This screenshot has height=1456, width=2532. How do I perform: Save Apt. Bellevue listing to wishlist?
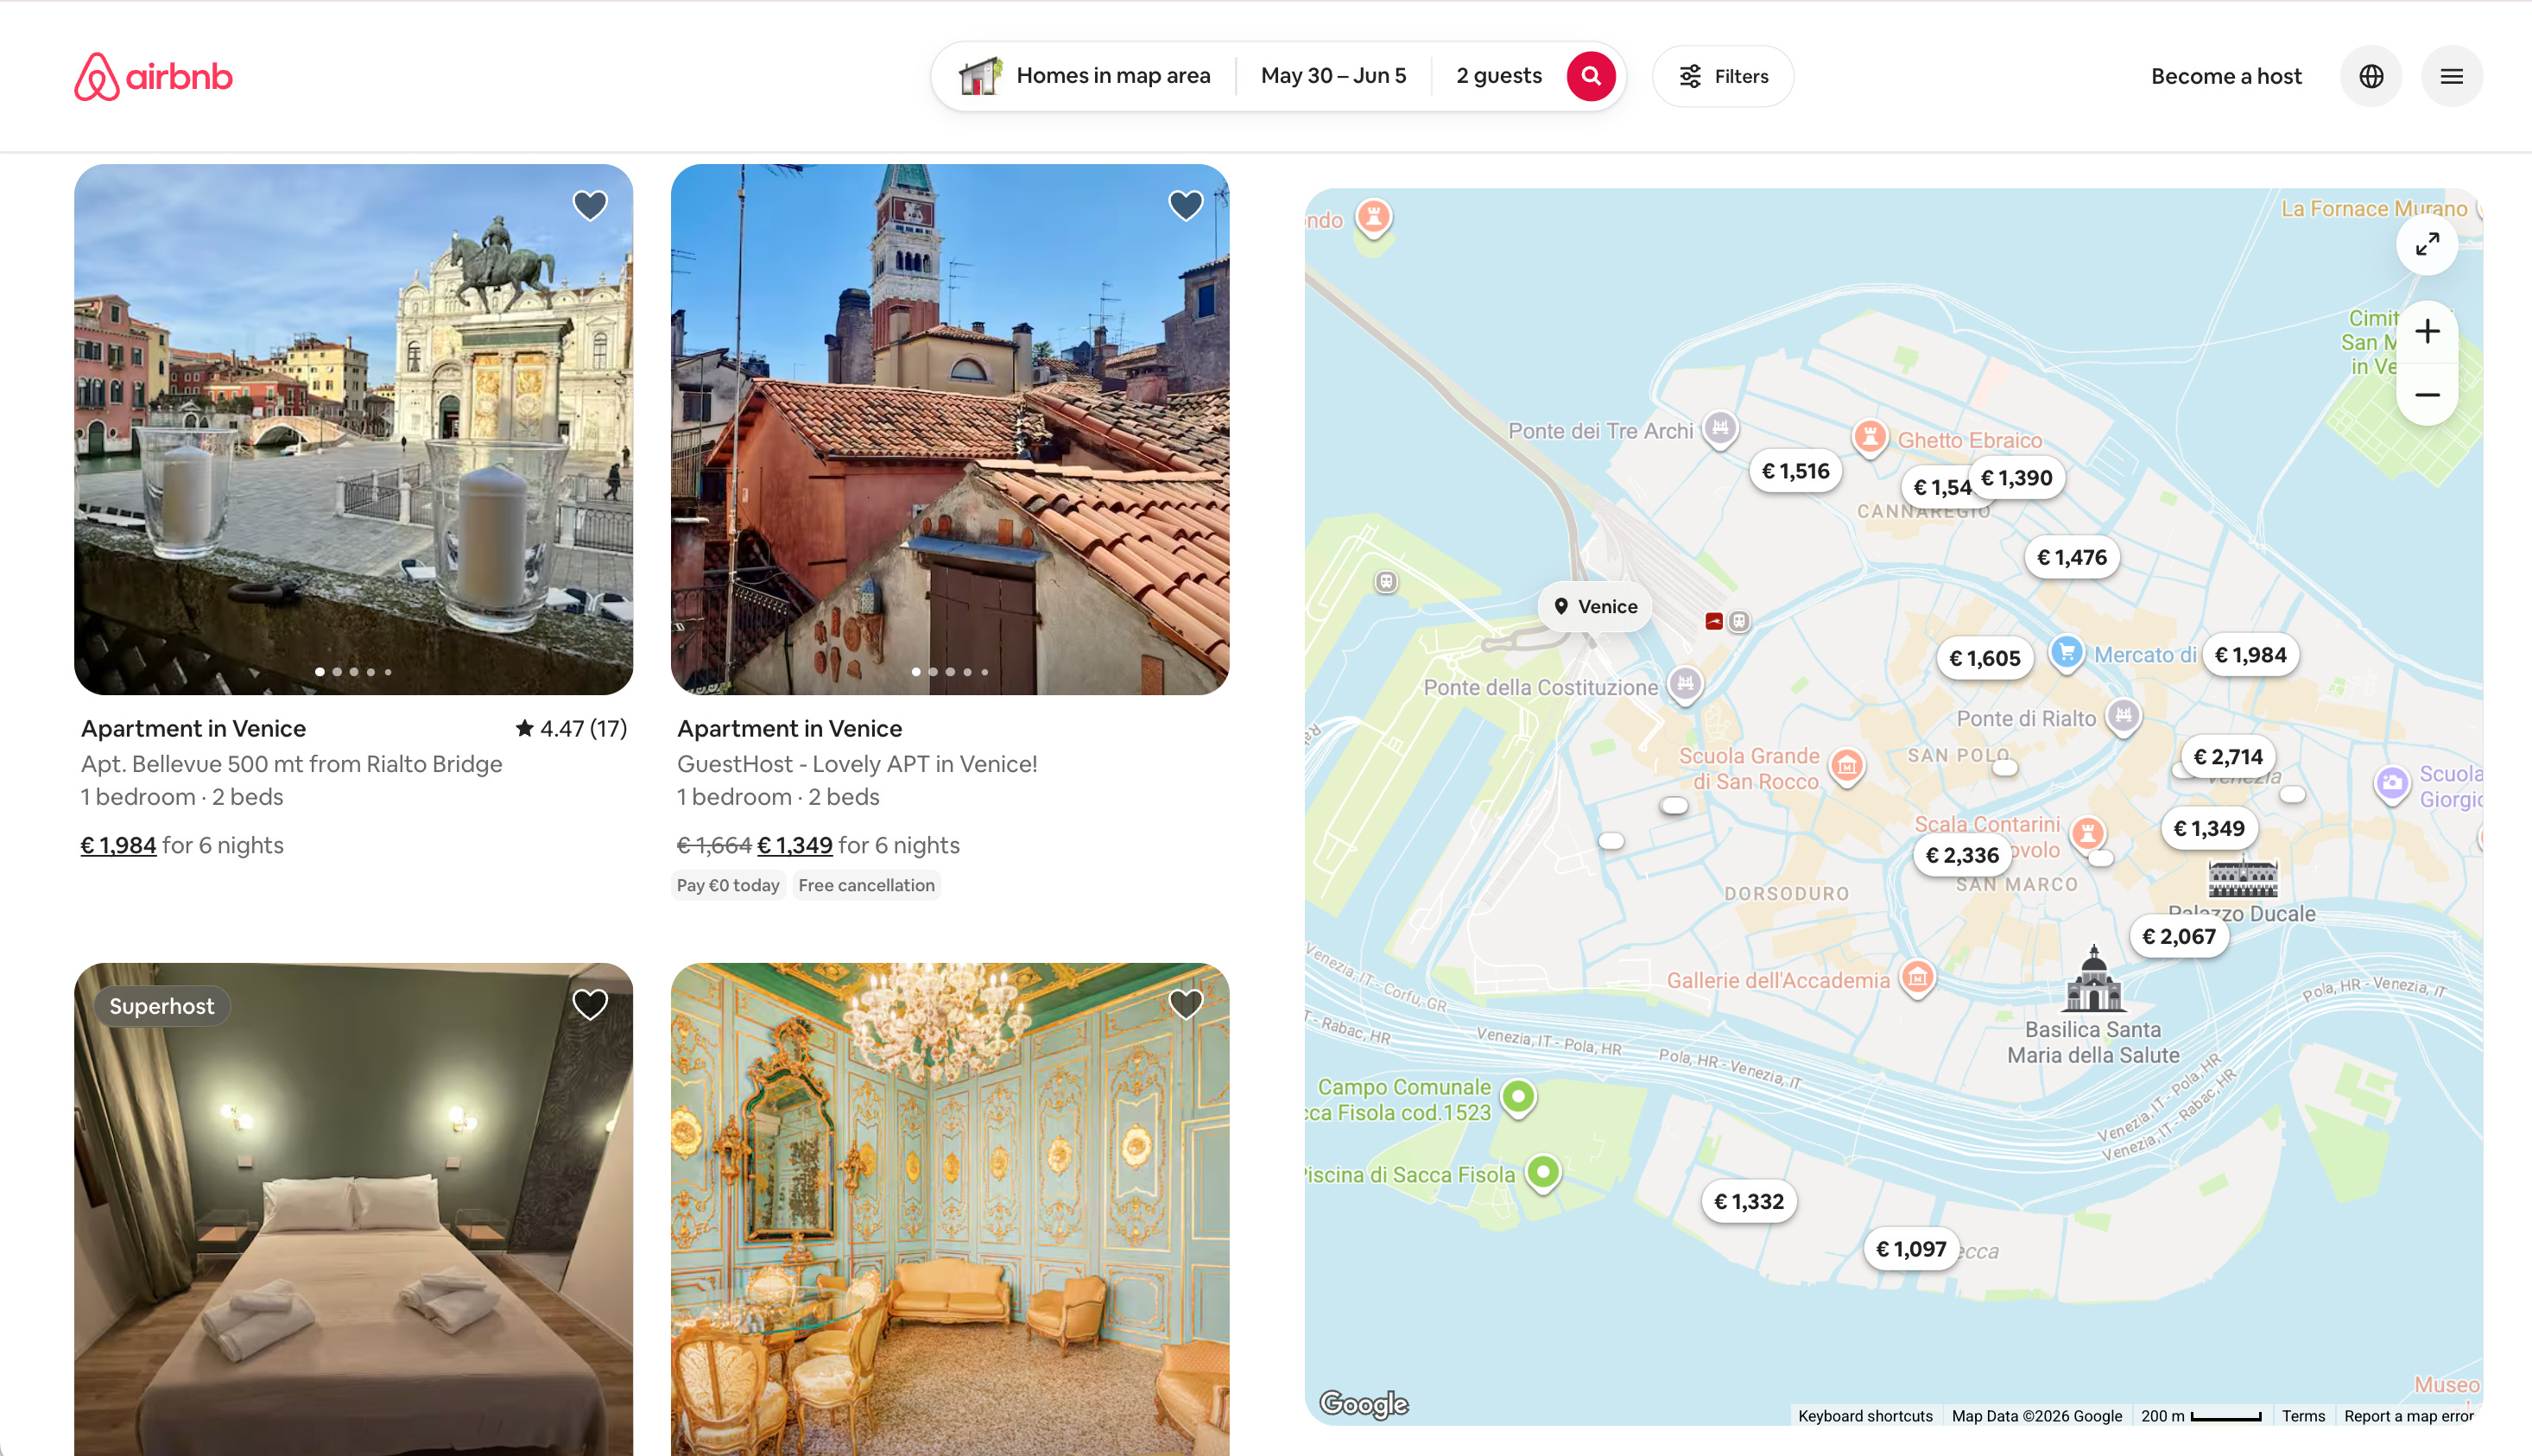[x=590, y=206]
